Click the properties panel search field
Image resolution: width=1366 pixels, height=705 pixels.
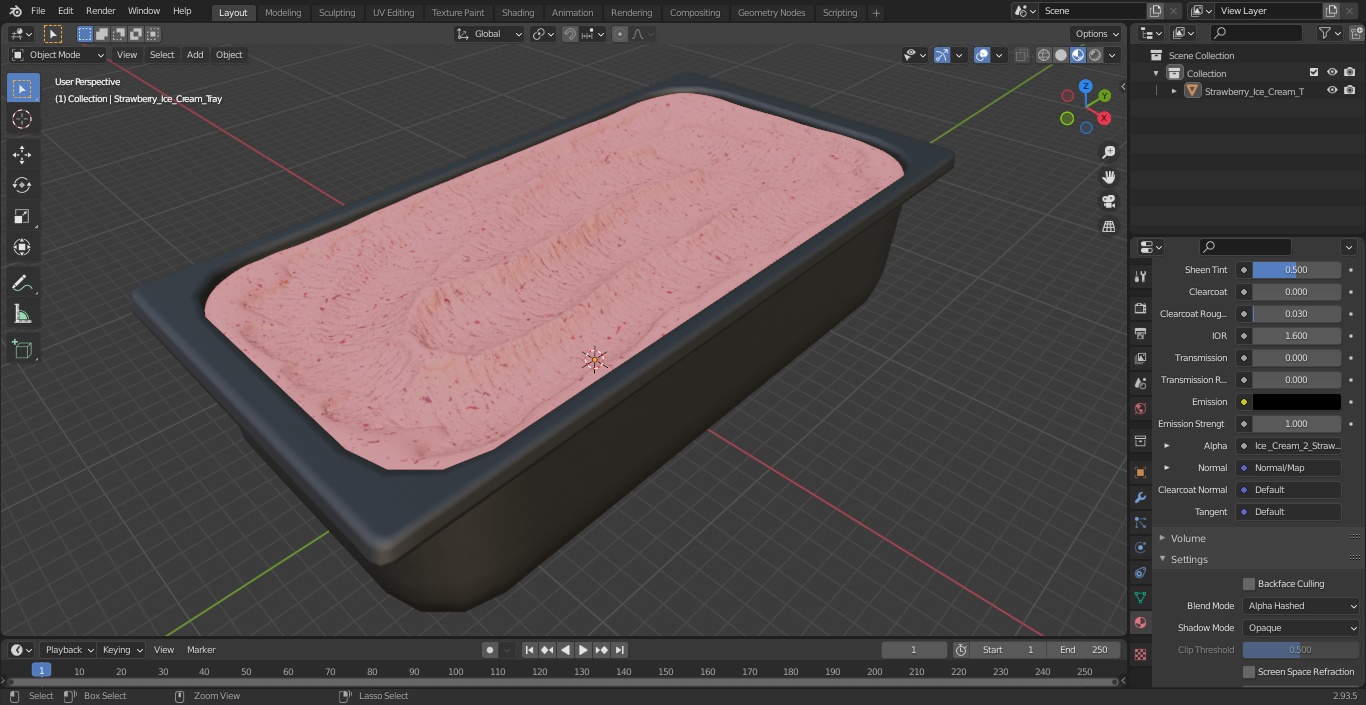click(1245, 247)
